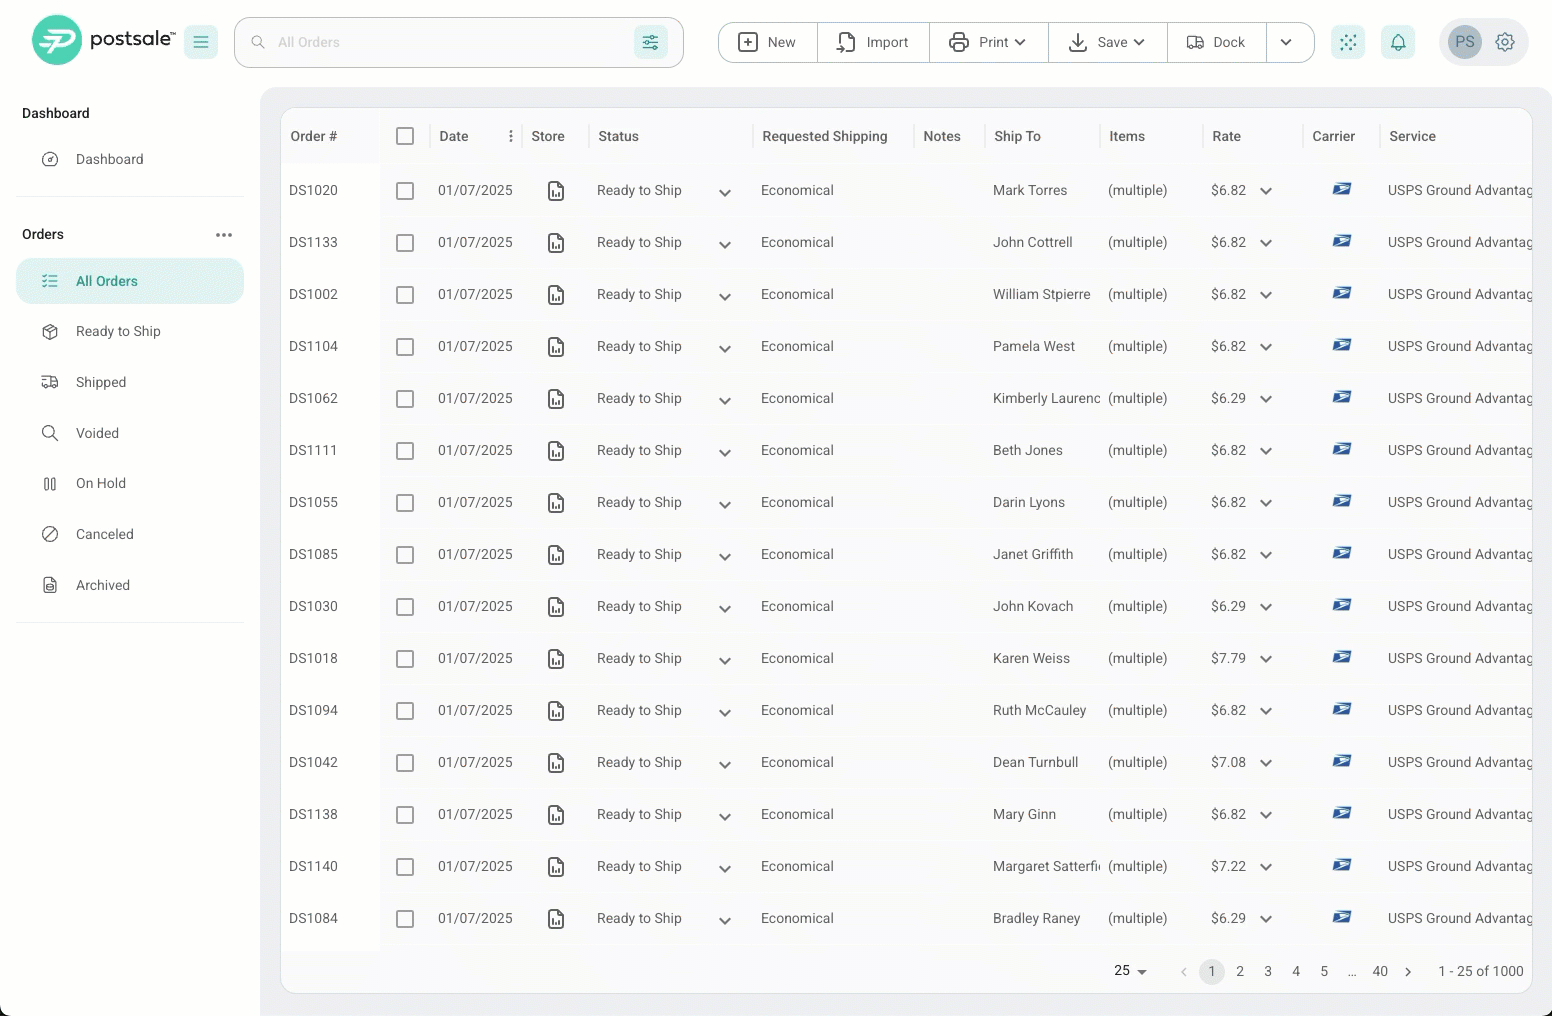Open the settings gear icon
The width and height of the screenshot is (1552, 1016).
point(1505,42)
